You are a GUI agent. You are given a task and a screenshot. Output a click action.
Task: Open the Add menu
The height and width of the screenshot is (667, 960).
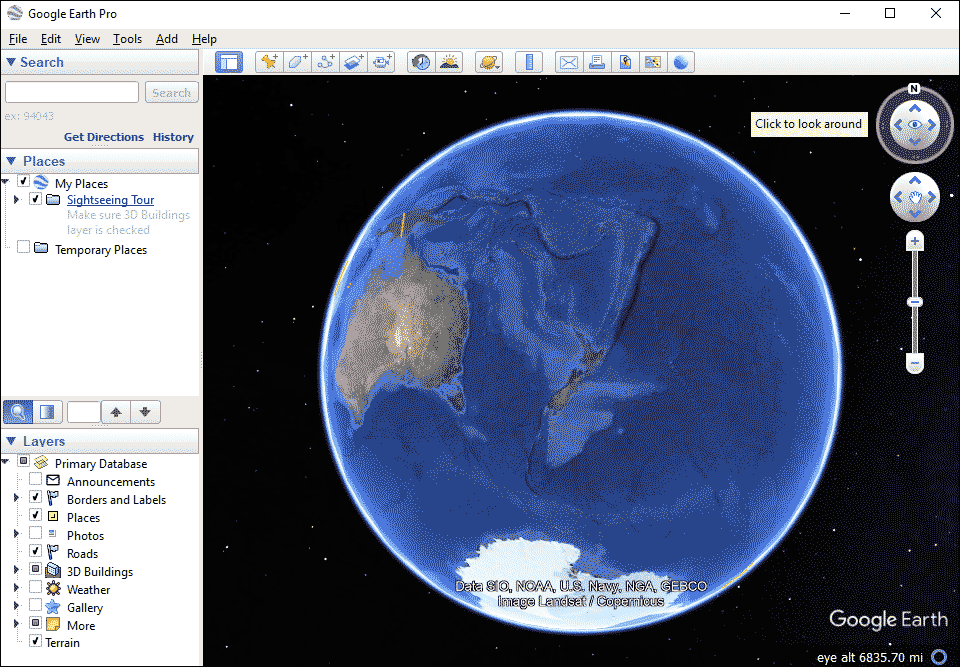pyautogui.click(x=167, y=39)
